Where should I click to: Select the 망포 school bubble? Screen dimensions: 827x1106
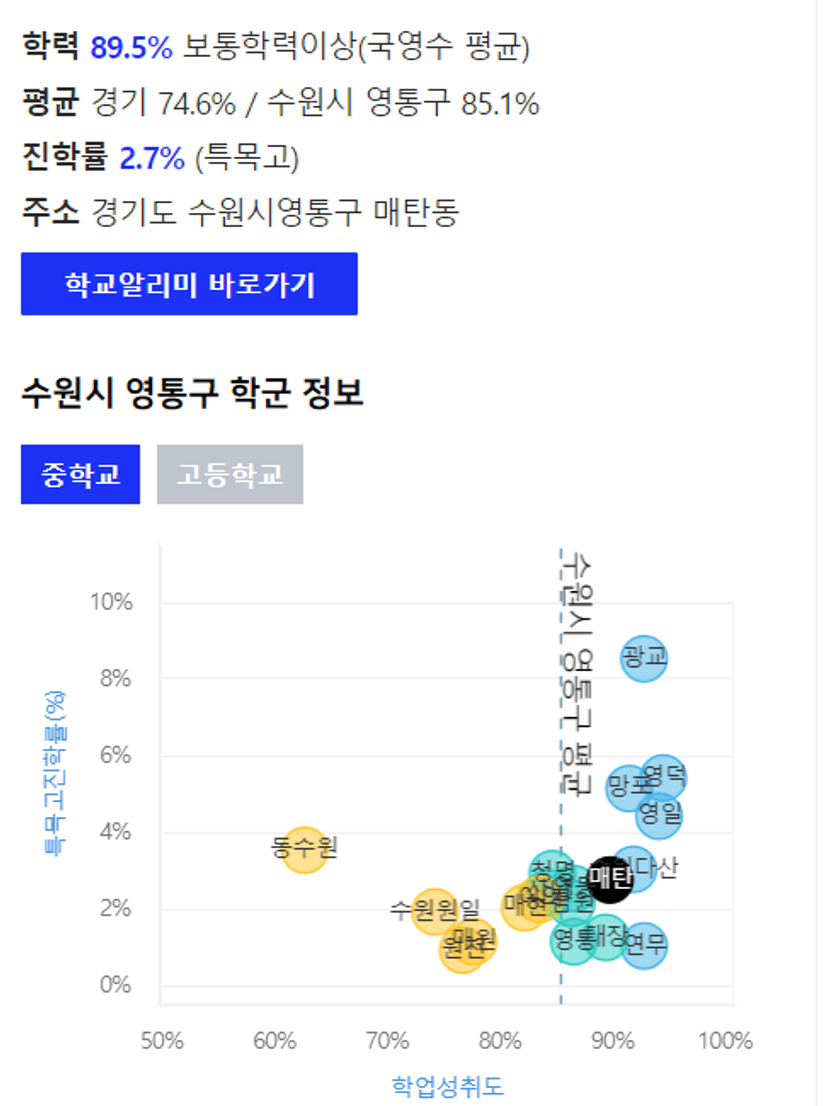[628, 787]
